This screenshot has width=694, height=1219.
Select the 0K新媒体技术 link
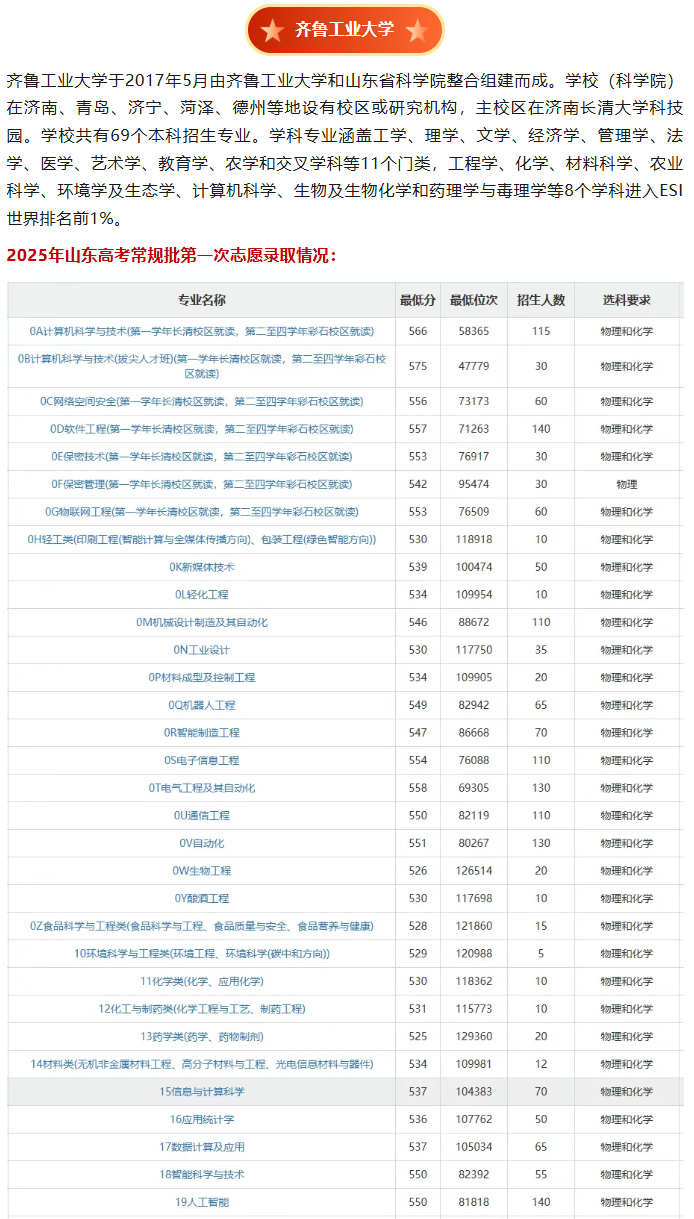coord(202,567)
